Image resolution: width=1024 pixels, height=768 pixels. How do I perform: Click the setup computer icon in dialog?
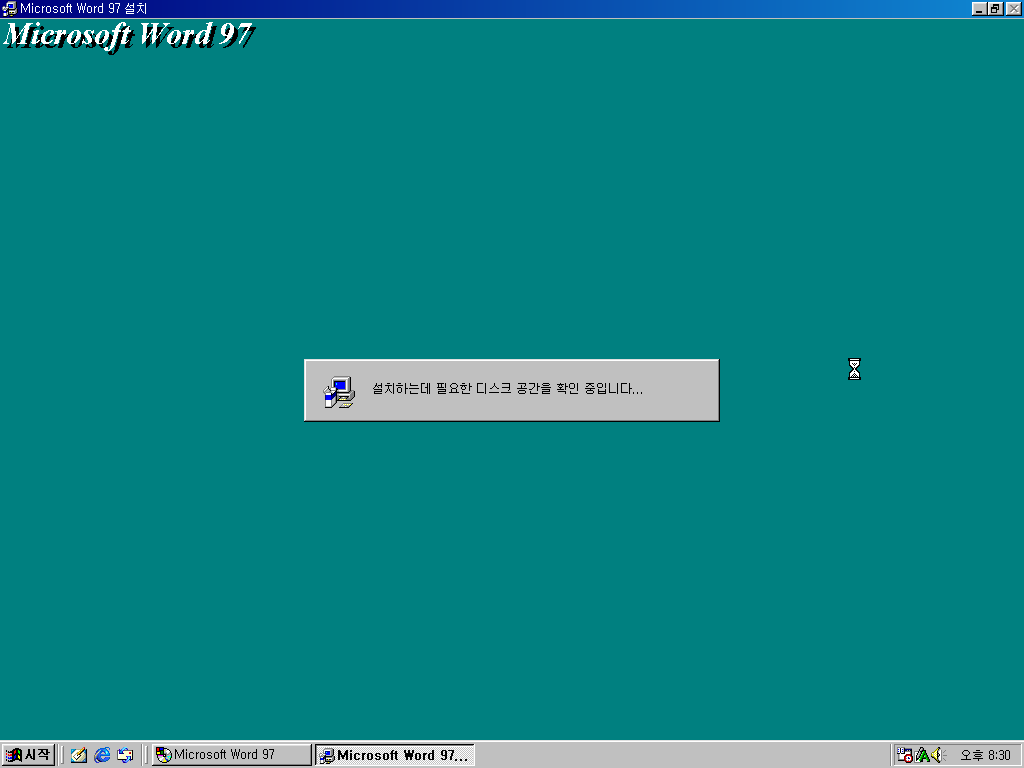[x=339, y=392]
